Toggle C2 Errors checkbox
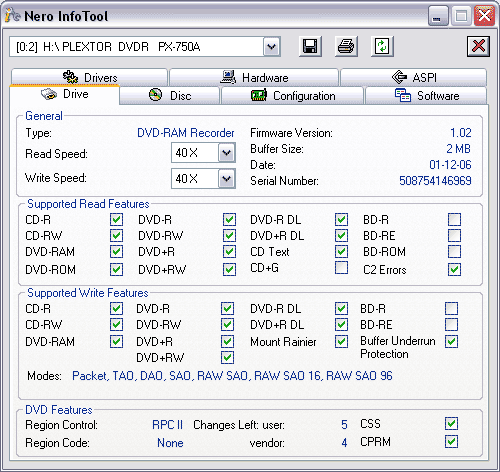 [x=454, y=269]
